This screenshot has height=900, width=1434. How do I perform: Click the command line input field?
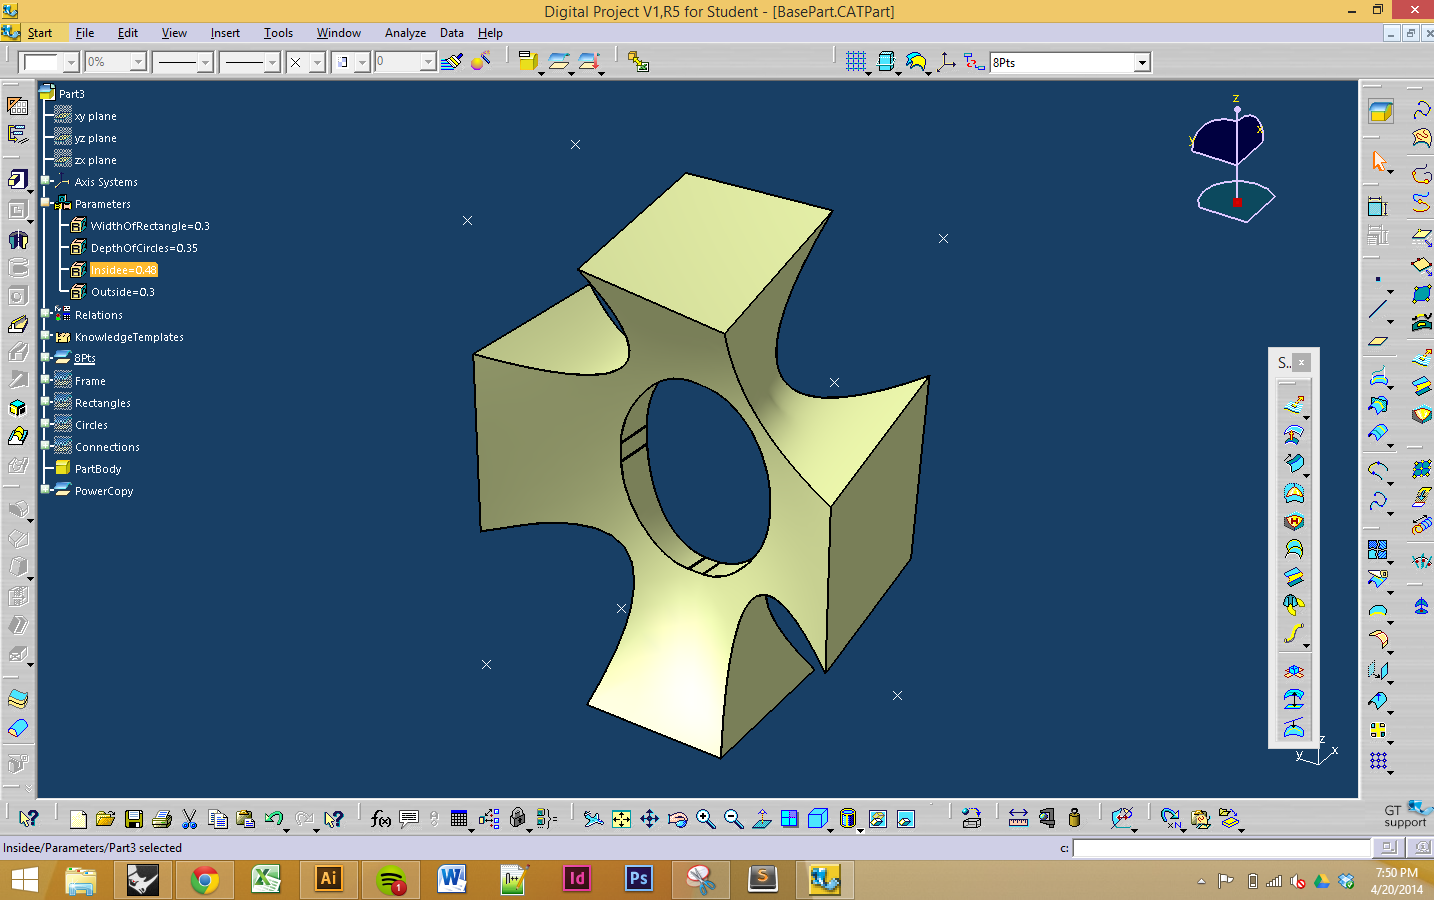coord(1221,848)
